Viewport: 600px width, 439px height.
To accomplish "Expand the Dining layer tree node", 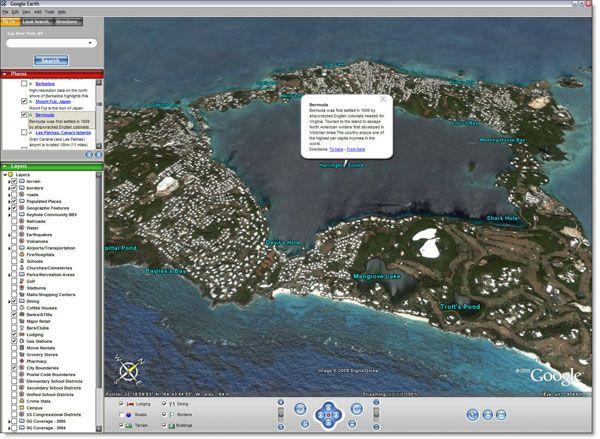I will pyautogui.click(x=9, y=301).
